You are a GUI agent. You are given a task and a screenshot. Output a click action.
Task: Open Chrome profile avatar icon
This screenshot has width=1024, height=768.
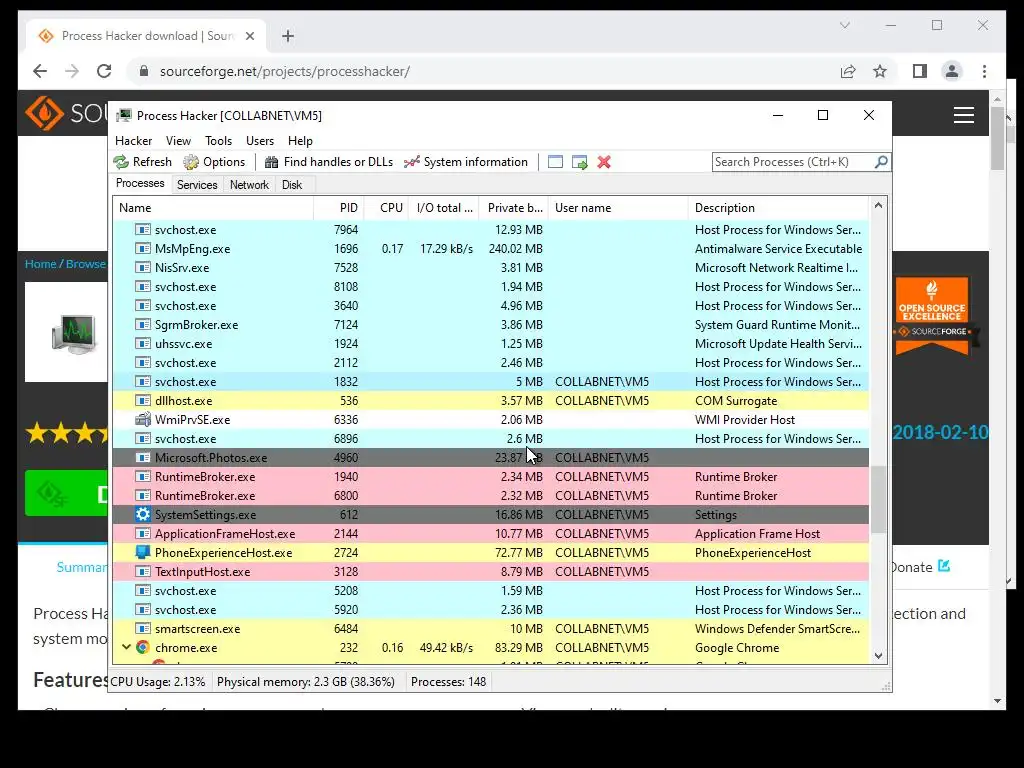pos(952,71)
